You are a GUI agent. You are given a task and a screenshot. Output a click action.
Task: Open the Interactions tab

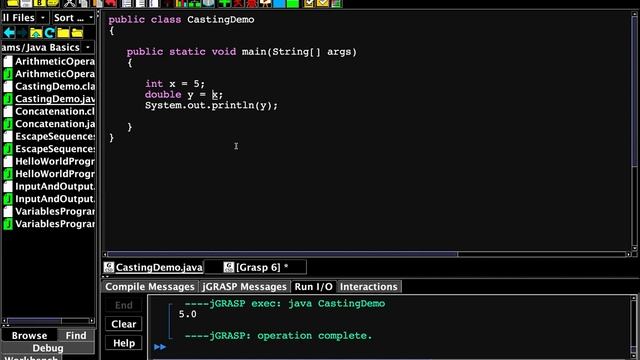[x=369, y=287]
